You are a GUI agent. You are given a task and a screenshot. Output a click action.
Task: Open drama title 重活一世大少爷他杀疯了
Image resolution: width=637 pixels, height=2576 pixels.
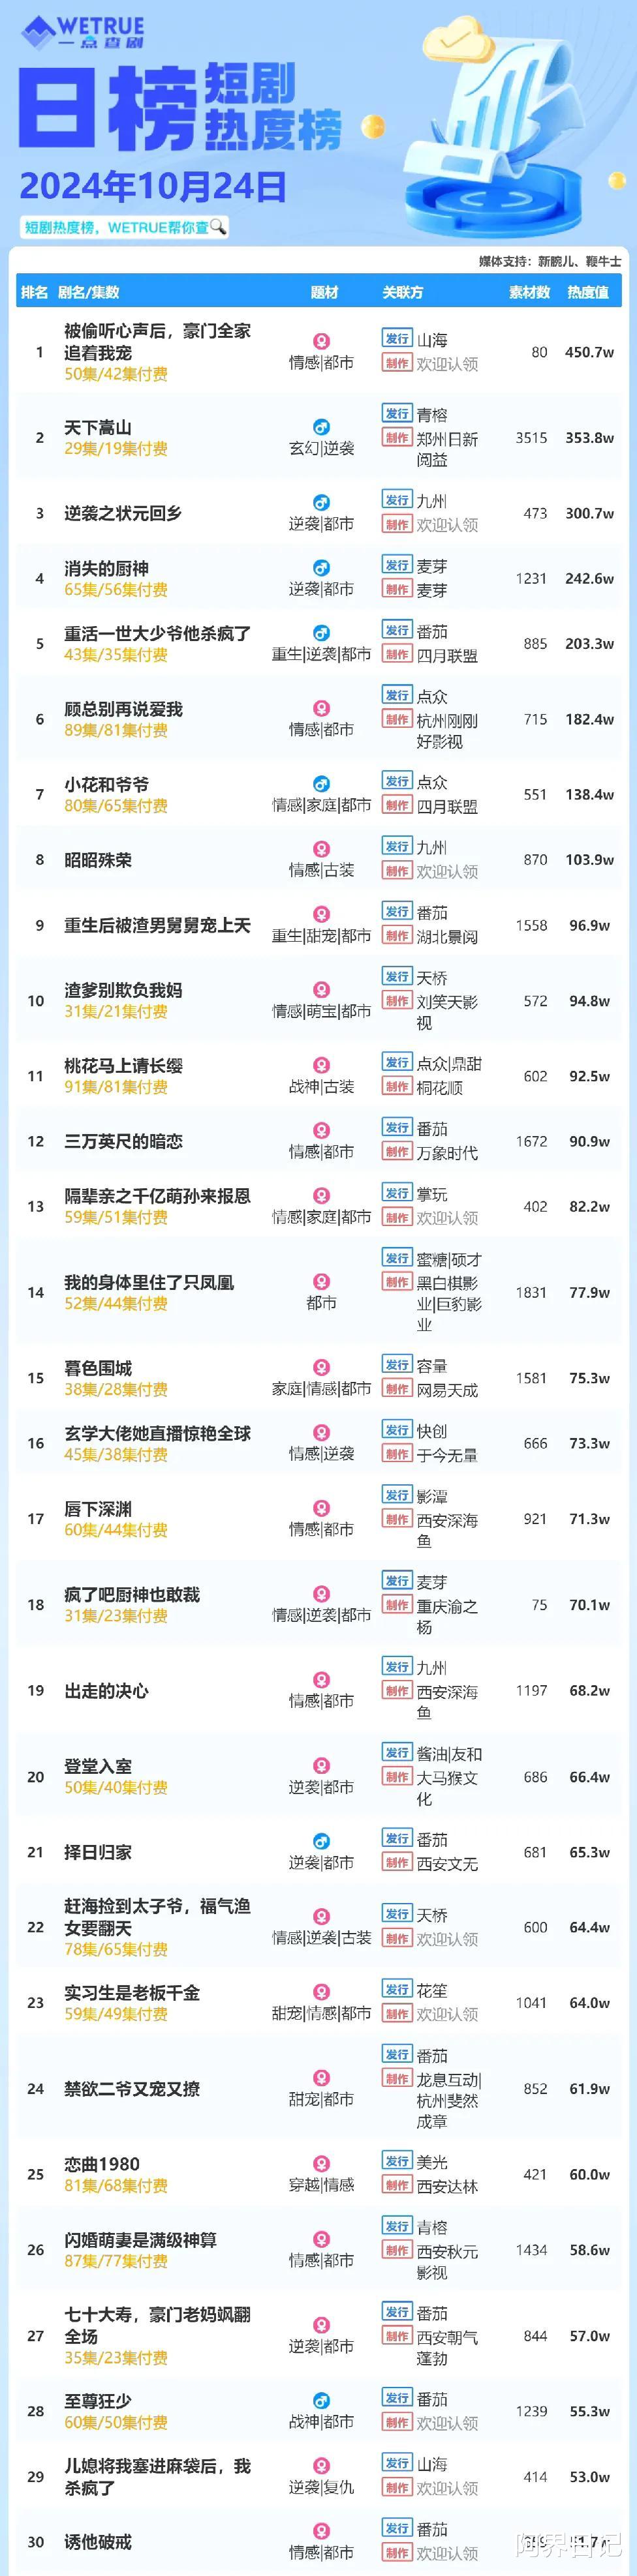157,633
